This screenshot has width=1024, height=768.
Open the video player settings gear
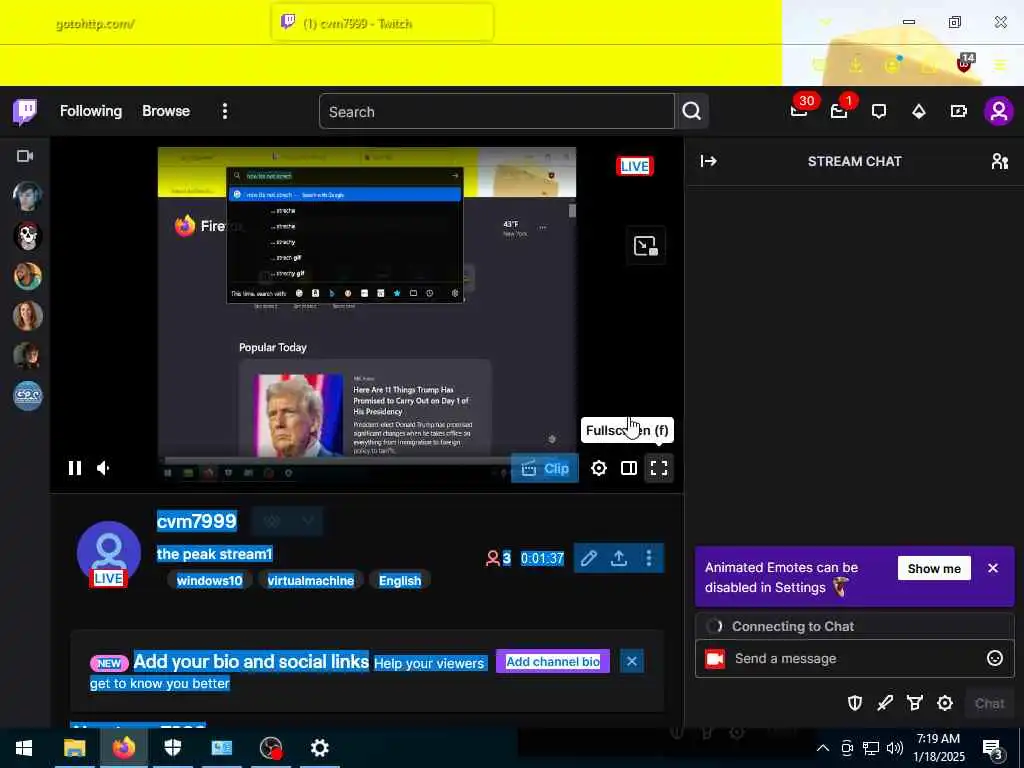pyautogui.click(x=598, y=468)
